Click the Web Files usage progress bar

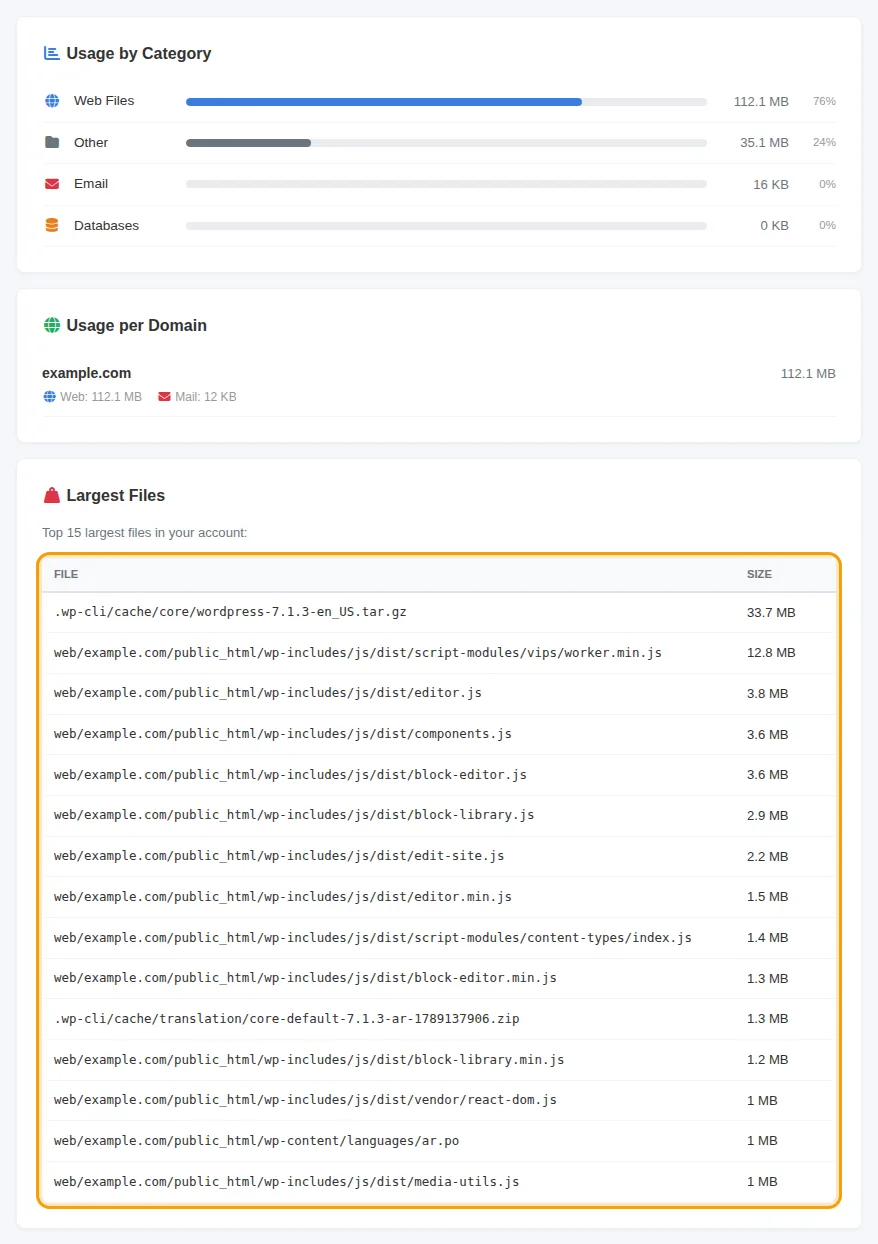tap(446, 102)
